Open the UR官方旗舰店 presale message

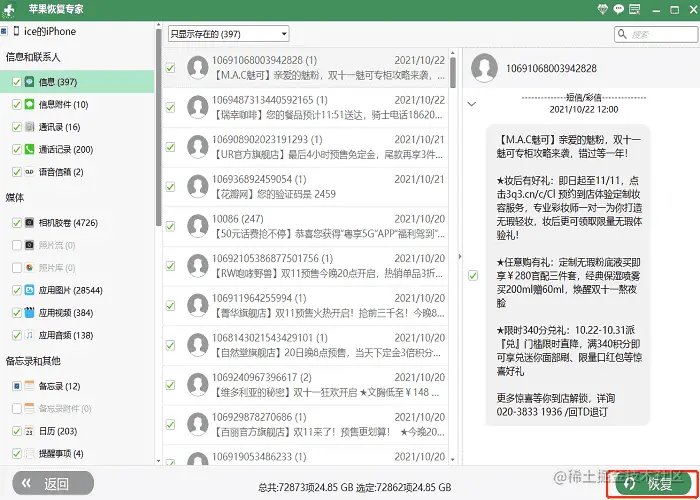point(305,147)
